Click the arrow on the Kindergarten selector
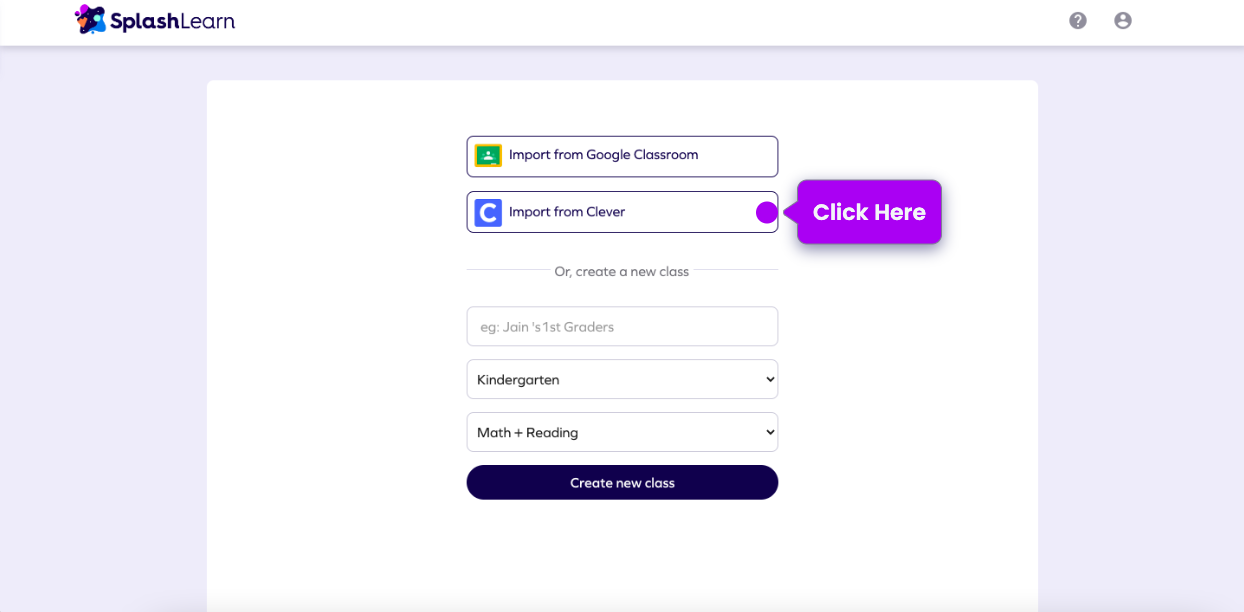 coord(769,379)
